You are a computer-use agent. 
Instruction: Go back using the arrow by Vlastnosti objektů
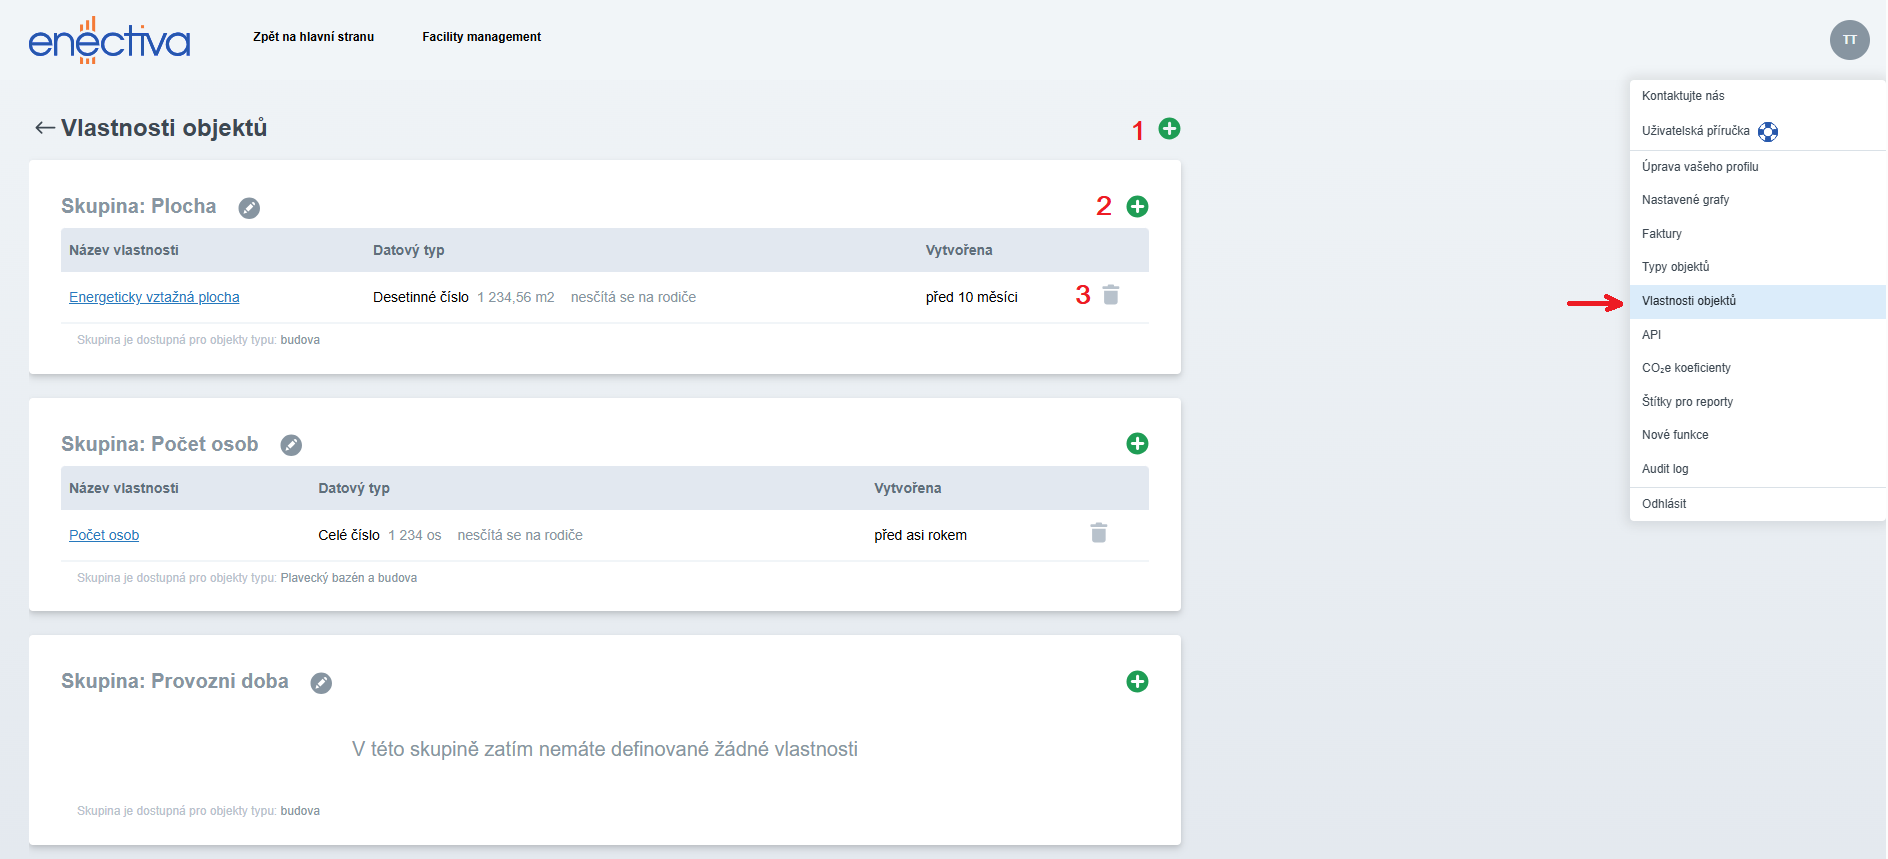click(x=44, y=128)
